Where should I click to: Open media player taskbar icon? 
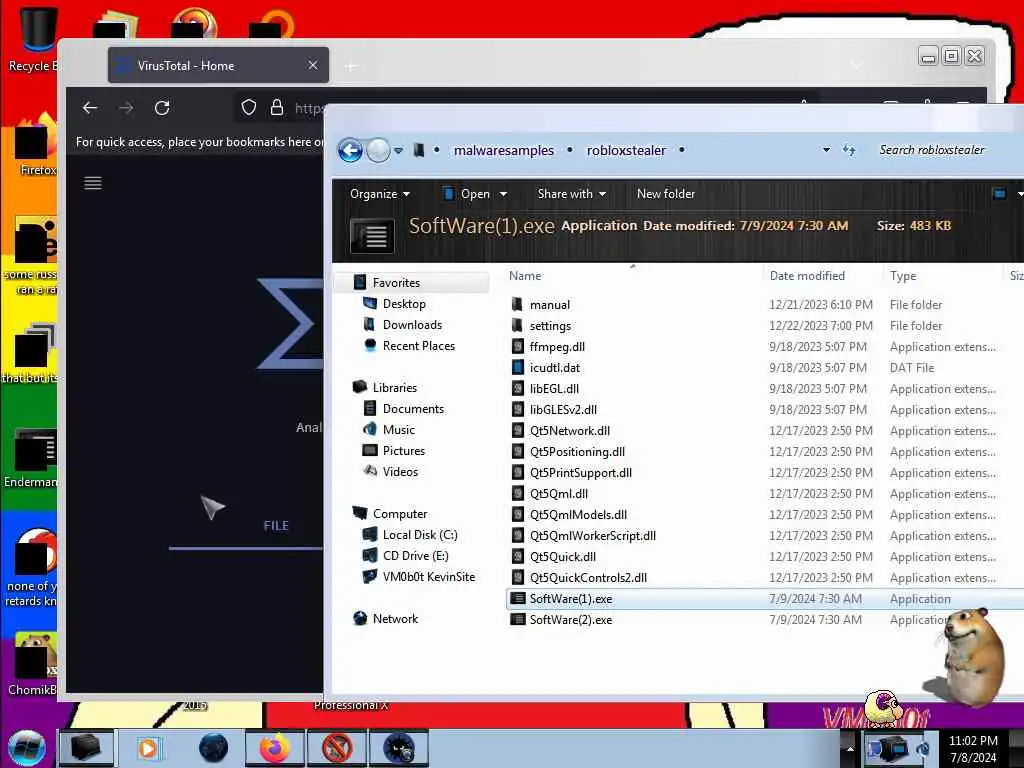coord(149,748)
